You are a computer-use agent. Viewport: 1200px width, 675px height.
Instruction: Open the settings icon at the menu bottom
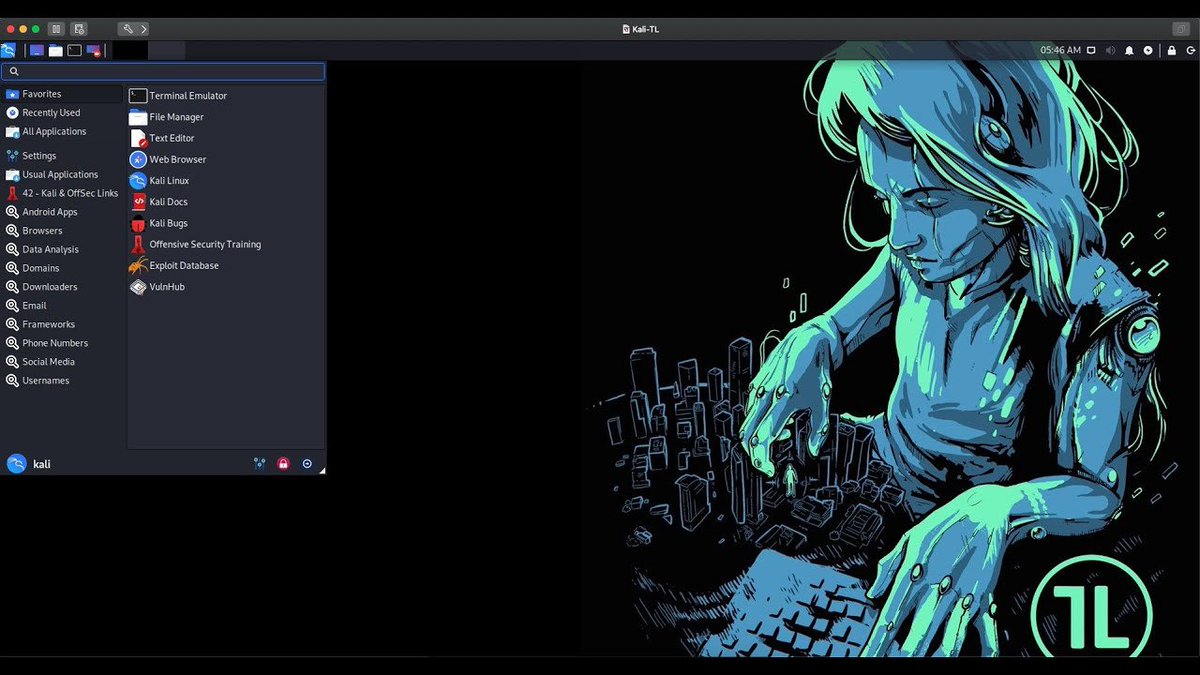[x=259, y=464]
